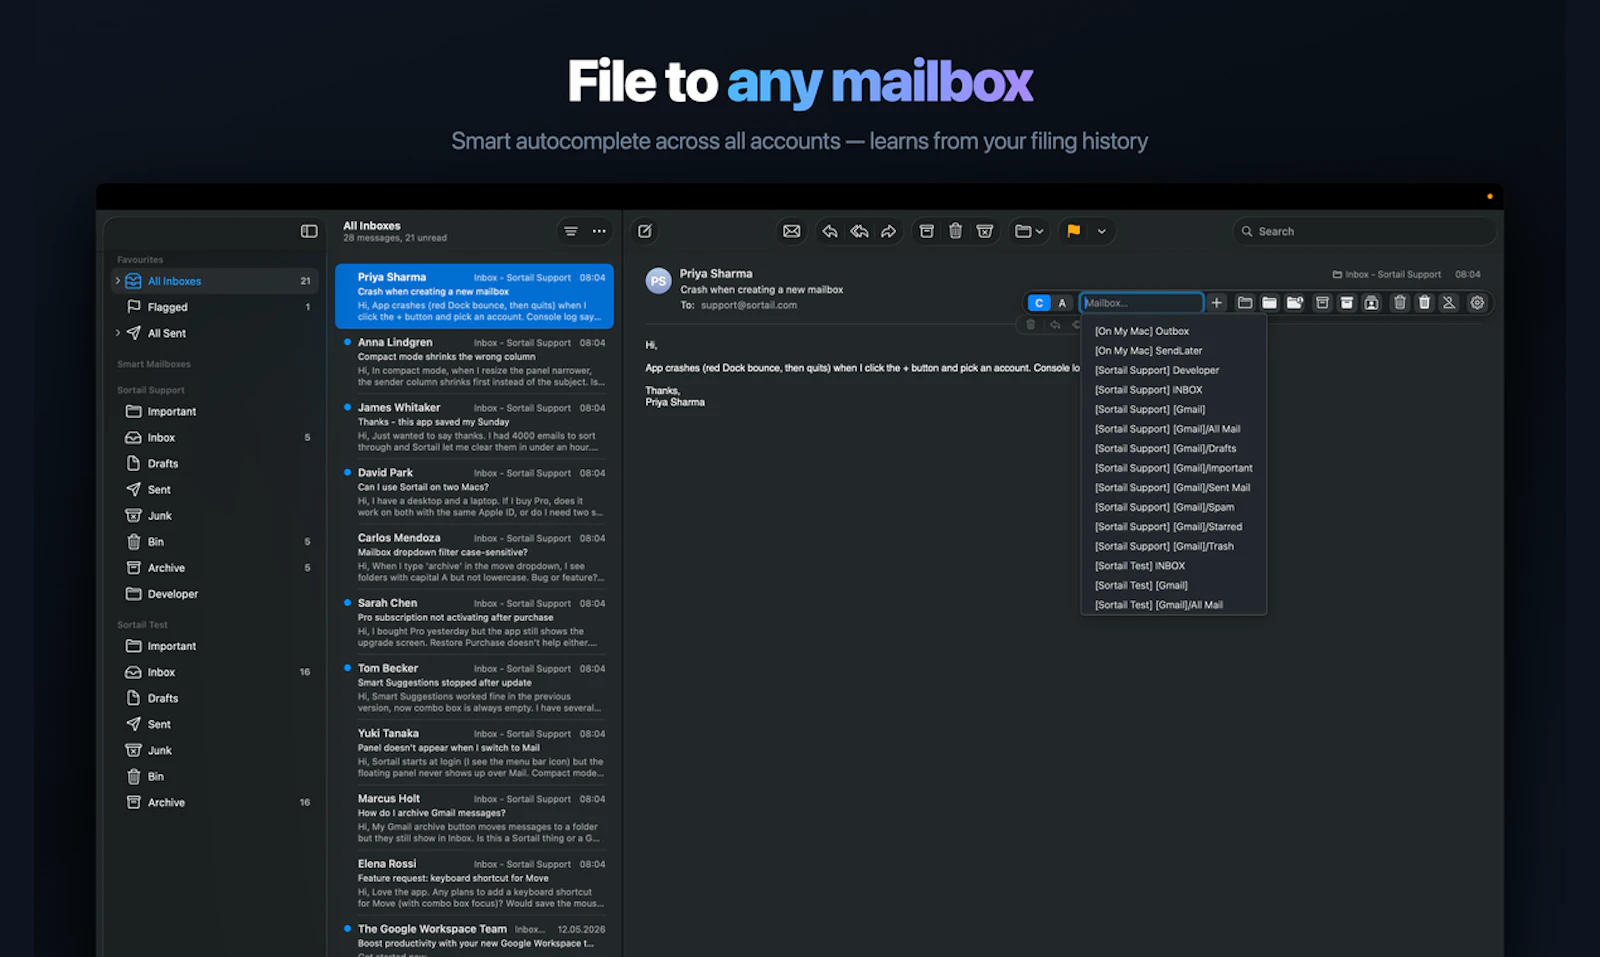Open Carlos Mendoza's mailbox dropdown filter message
Image resolution: width=1600 pixels, height=957 pixels.
click(x=474, y=557)
